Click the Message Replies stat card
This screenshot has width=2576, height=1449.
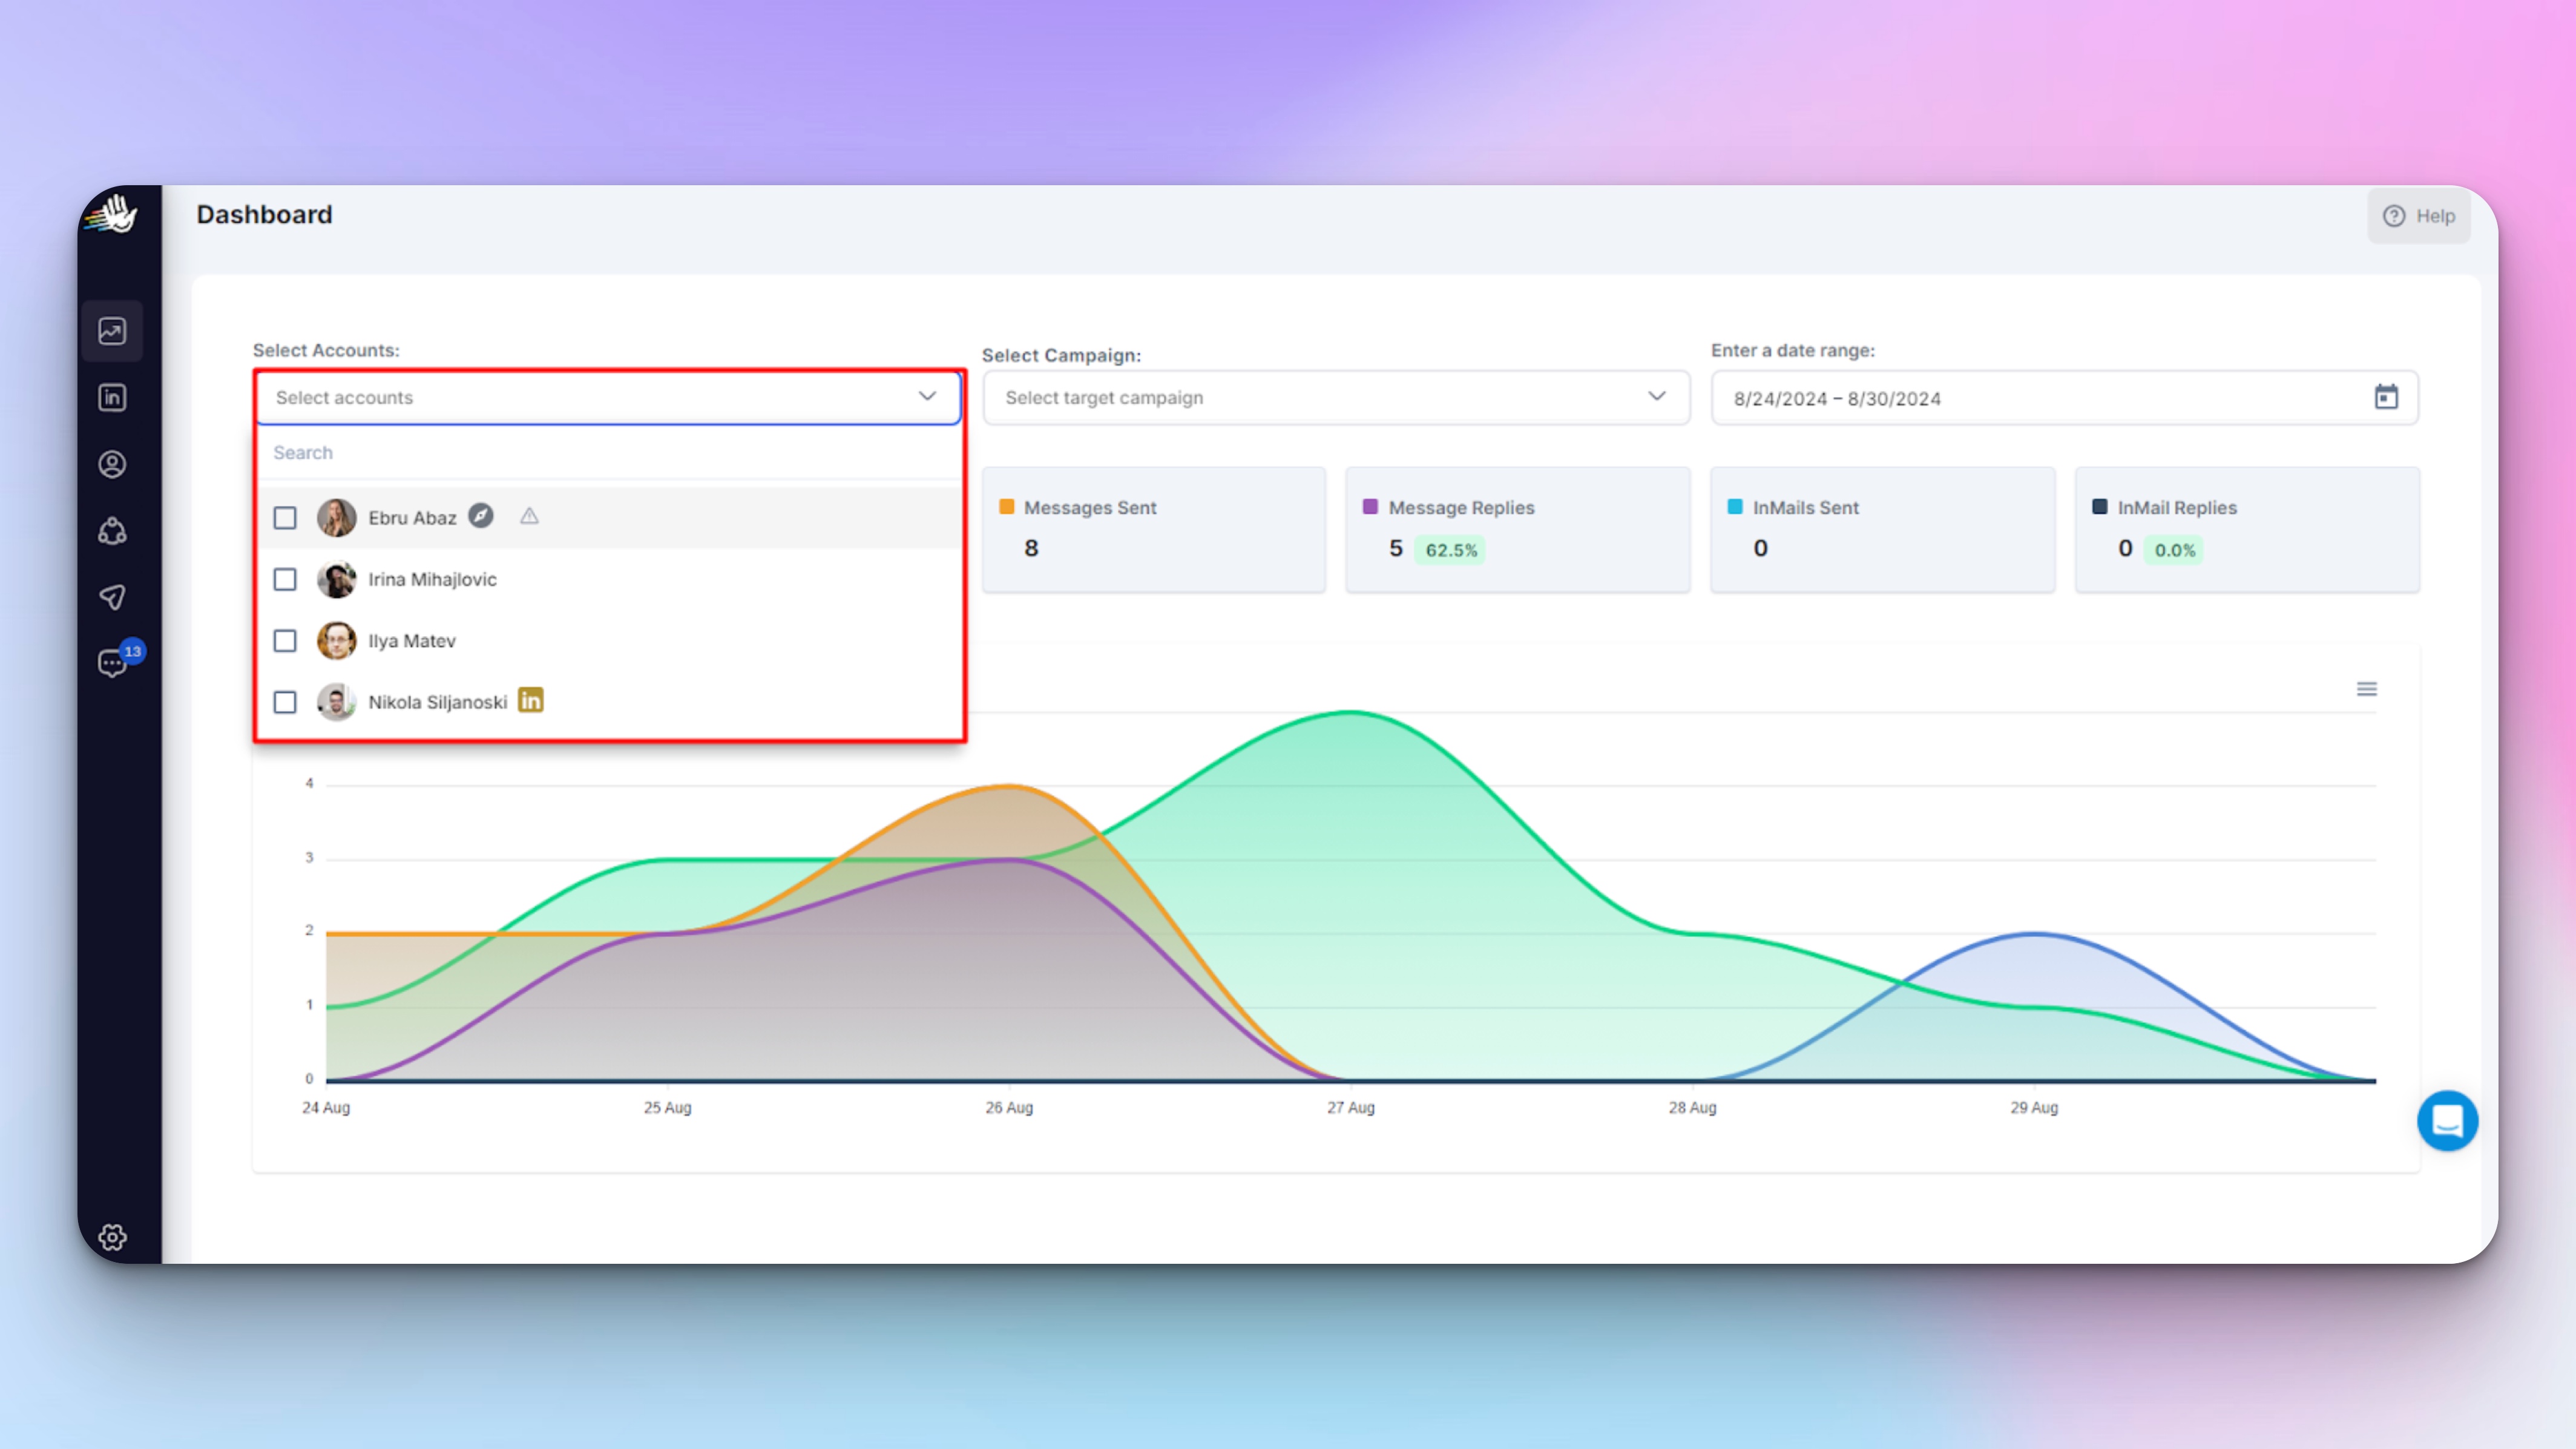click(x=1517, y=530)
